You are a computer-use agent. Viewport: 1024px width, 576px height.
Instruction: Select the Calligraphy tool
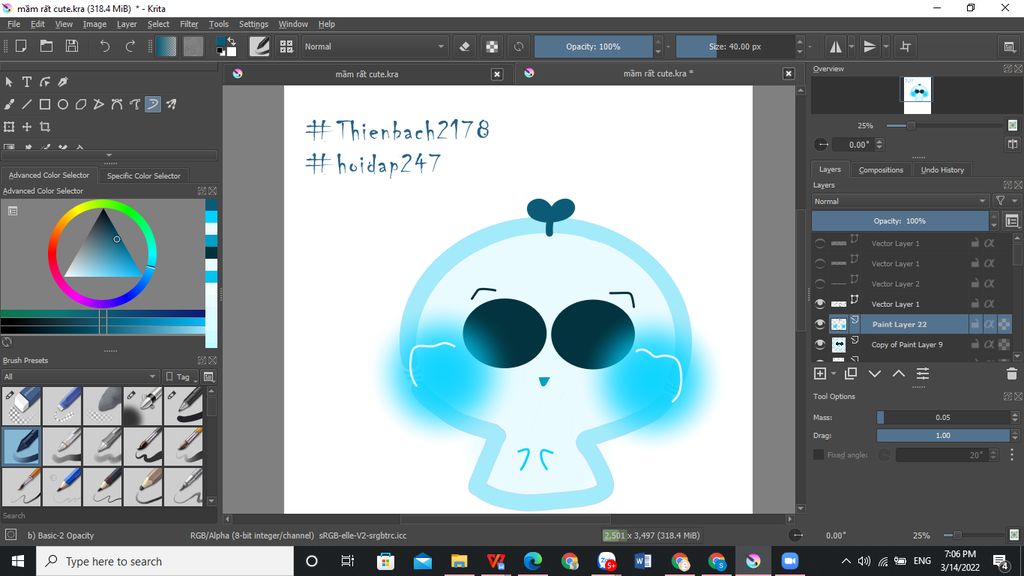point(63,82)
